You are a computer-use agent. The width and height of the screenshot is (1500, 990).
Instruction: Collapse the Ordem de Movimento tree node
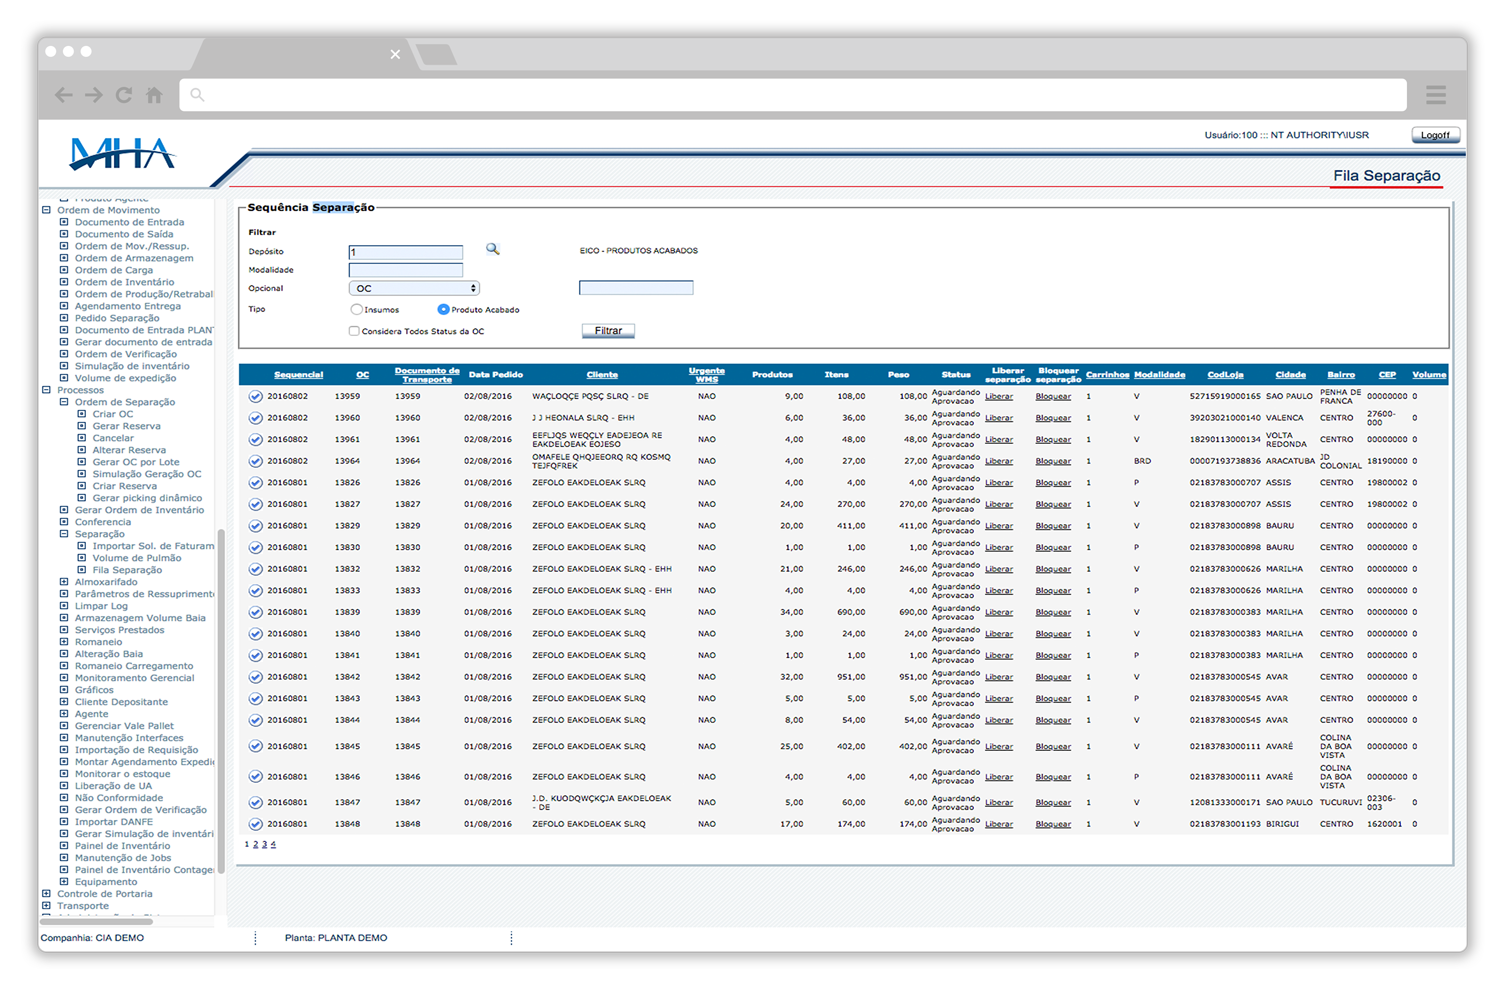click(x=46, y=210)
